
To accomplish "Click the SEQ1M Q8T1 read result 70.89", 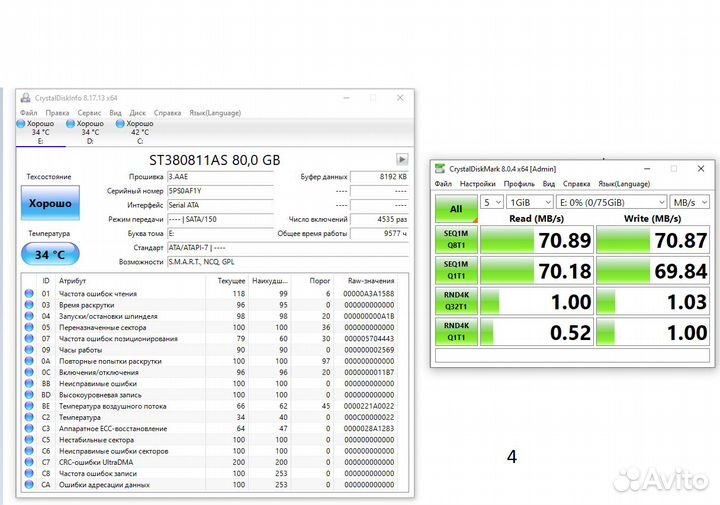I will (536, 240).
